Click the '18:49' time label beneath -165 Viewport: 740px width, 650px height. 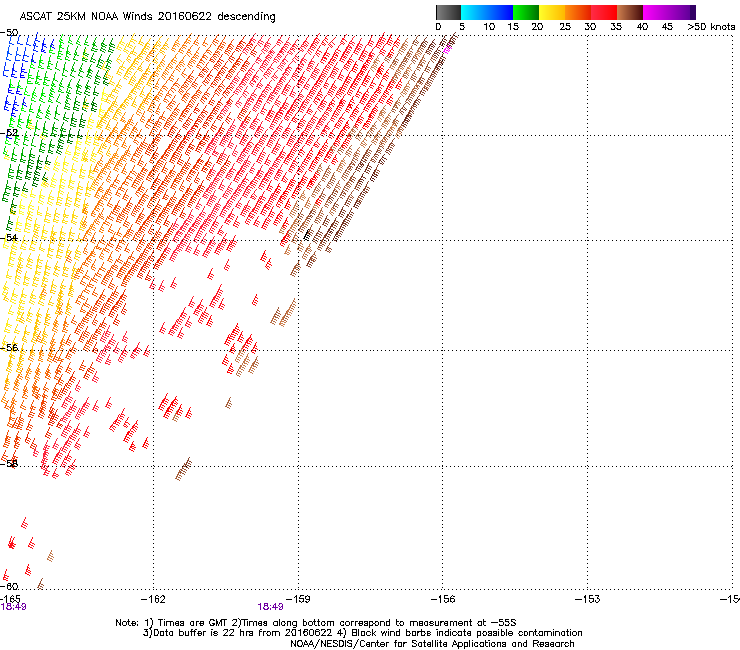pos(13,607)
